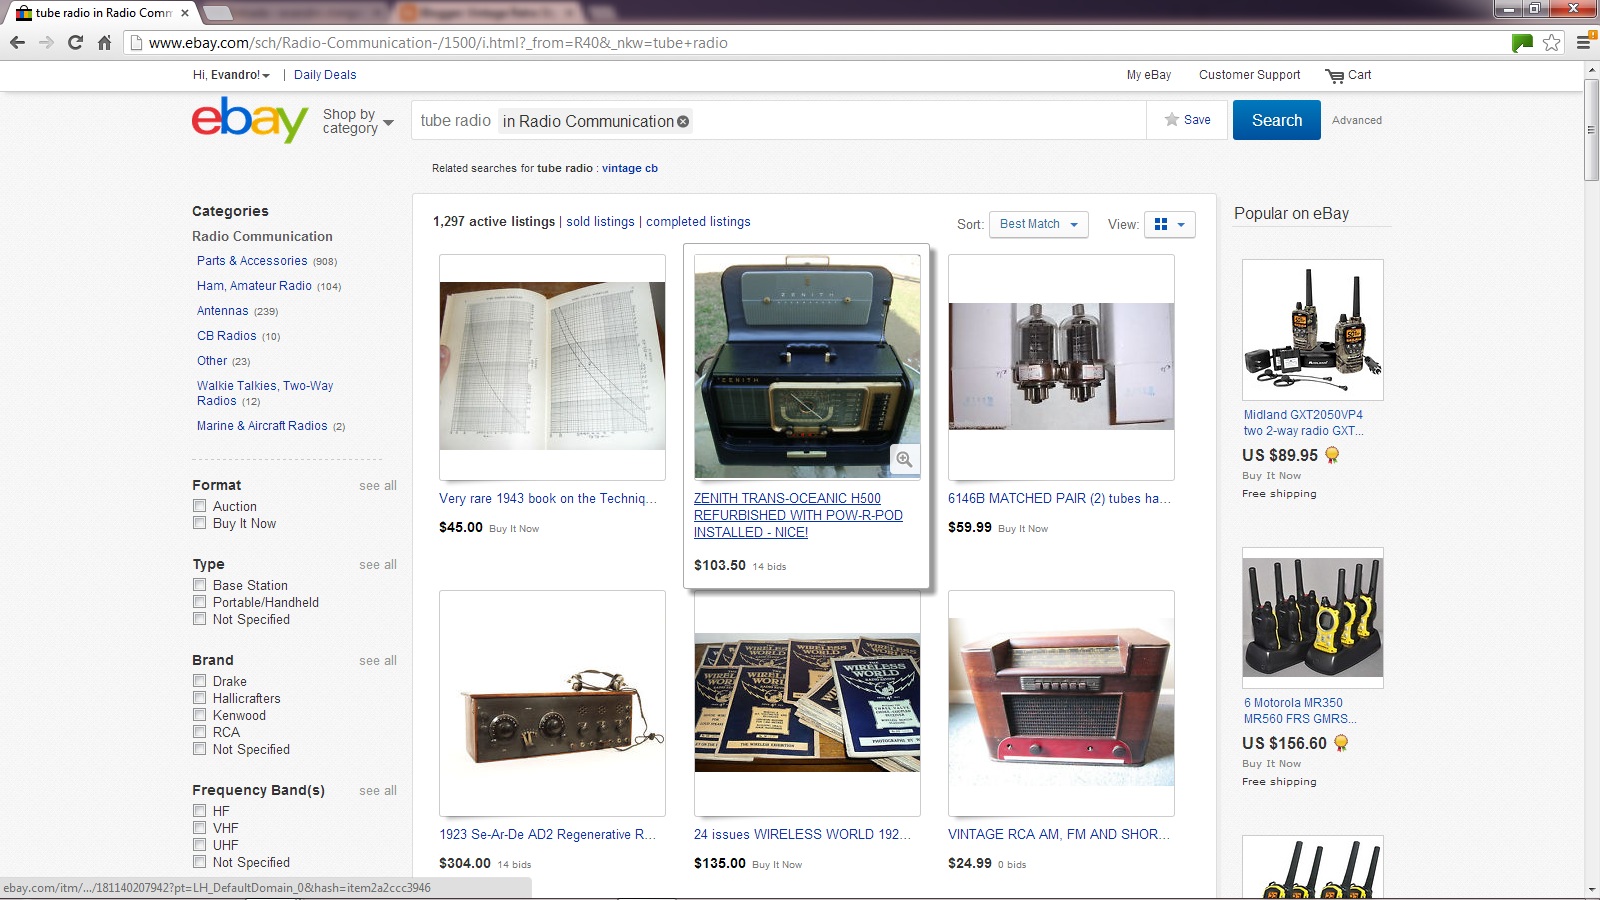Image resolution: width=1600 pixels, height=900 pixels.
Task: Open My eBay menu
Action: [1149, 75]
